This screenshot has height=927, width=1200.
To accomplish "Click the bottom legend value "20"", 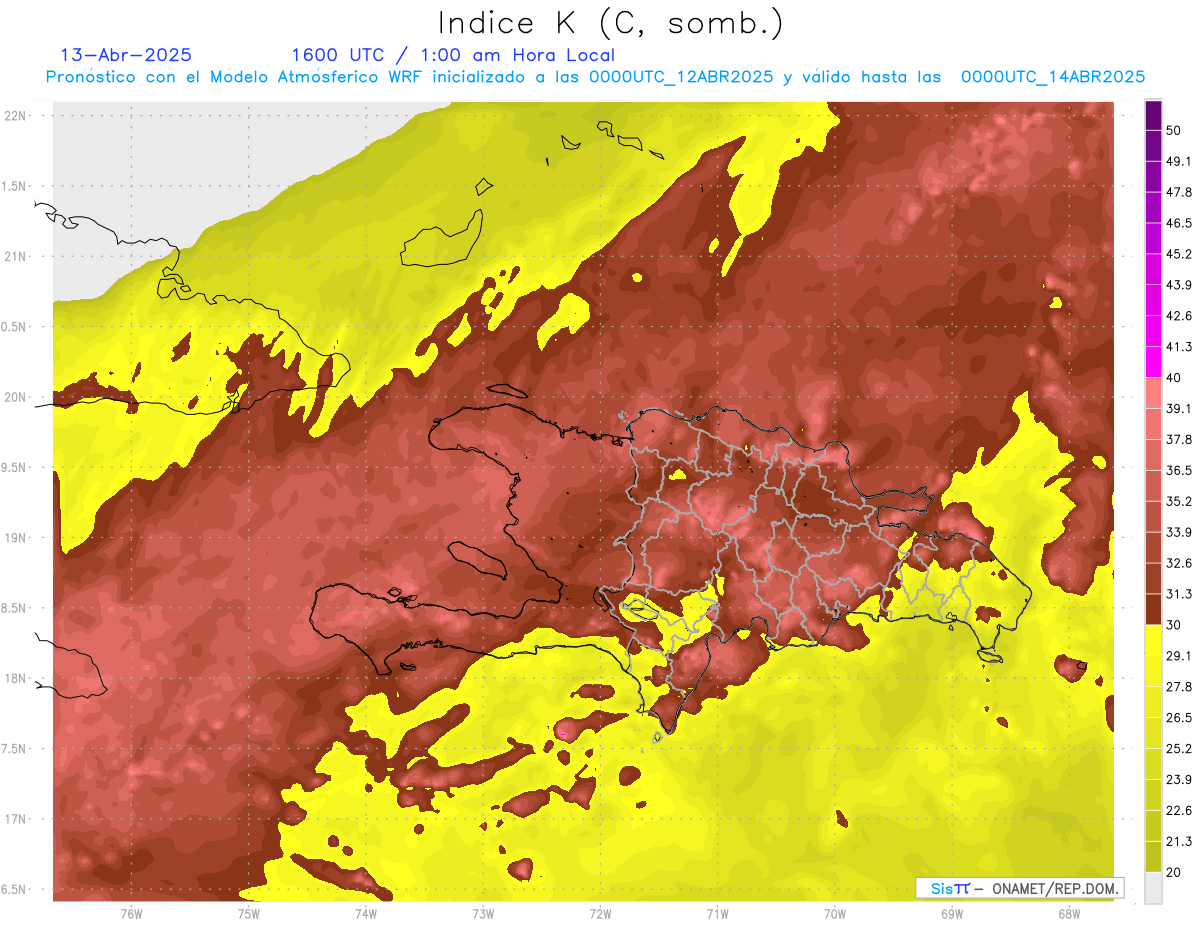I will point(1175,872).
